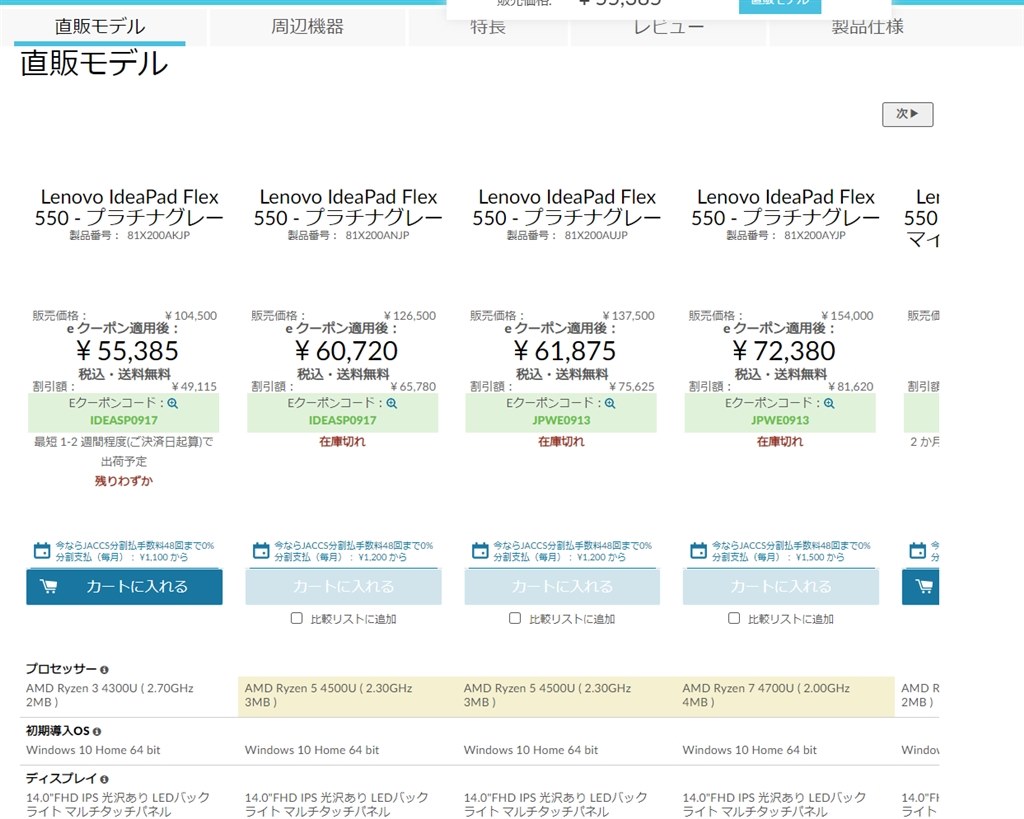Viewport: 1024px width, 819px height.
Task: Switch to the 周辺機器 tab
Action: coord(307,26)
